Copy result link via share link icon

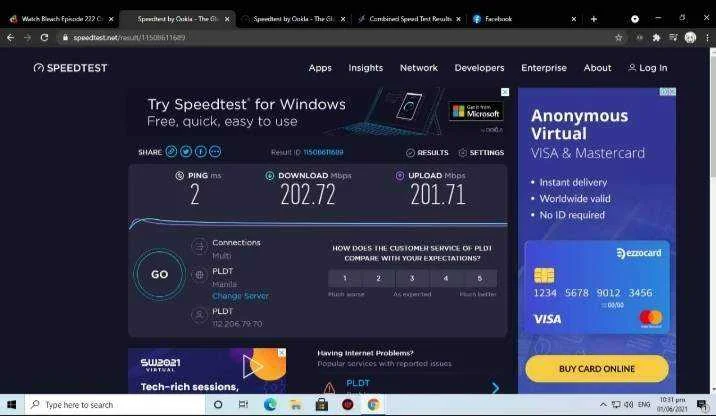tap(171, 152)
